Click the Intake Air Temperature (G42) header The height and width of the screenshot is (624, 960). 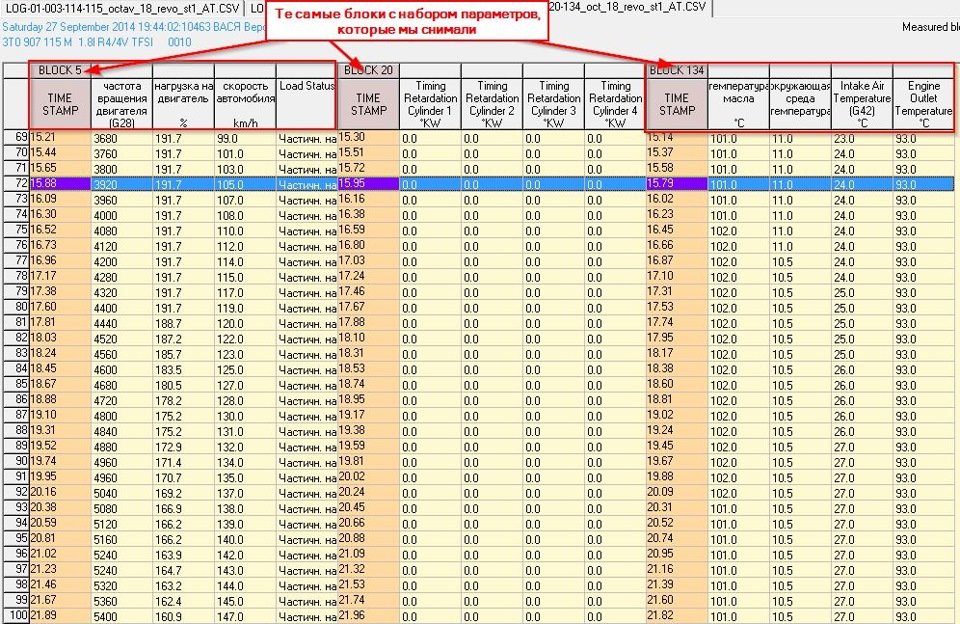(x=862, y=104)
